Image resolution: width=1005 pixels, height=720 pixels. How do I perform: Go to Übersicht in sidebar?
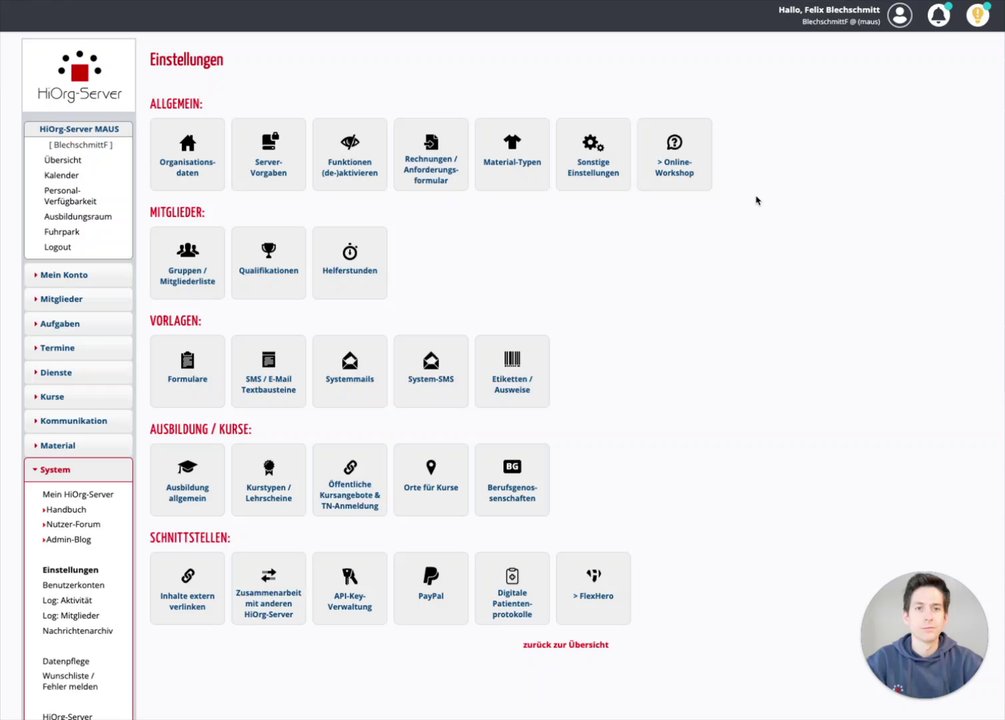[x=63, y=160]
